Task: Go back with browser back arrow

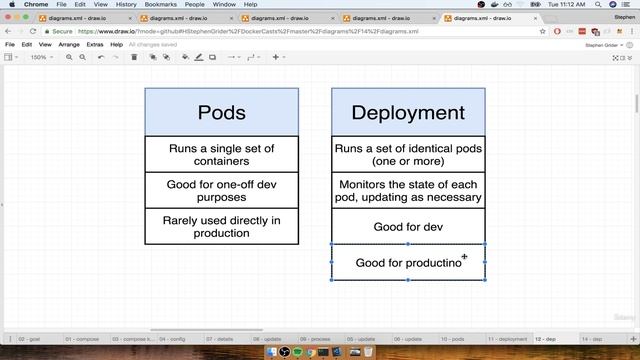Action: tap(8, 31)
